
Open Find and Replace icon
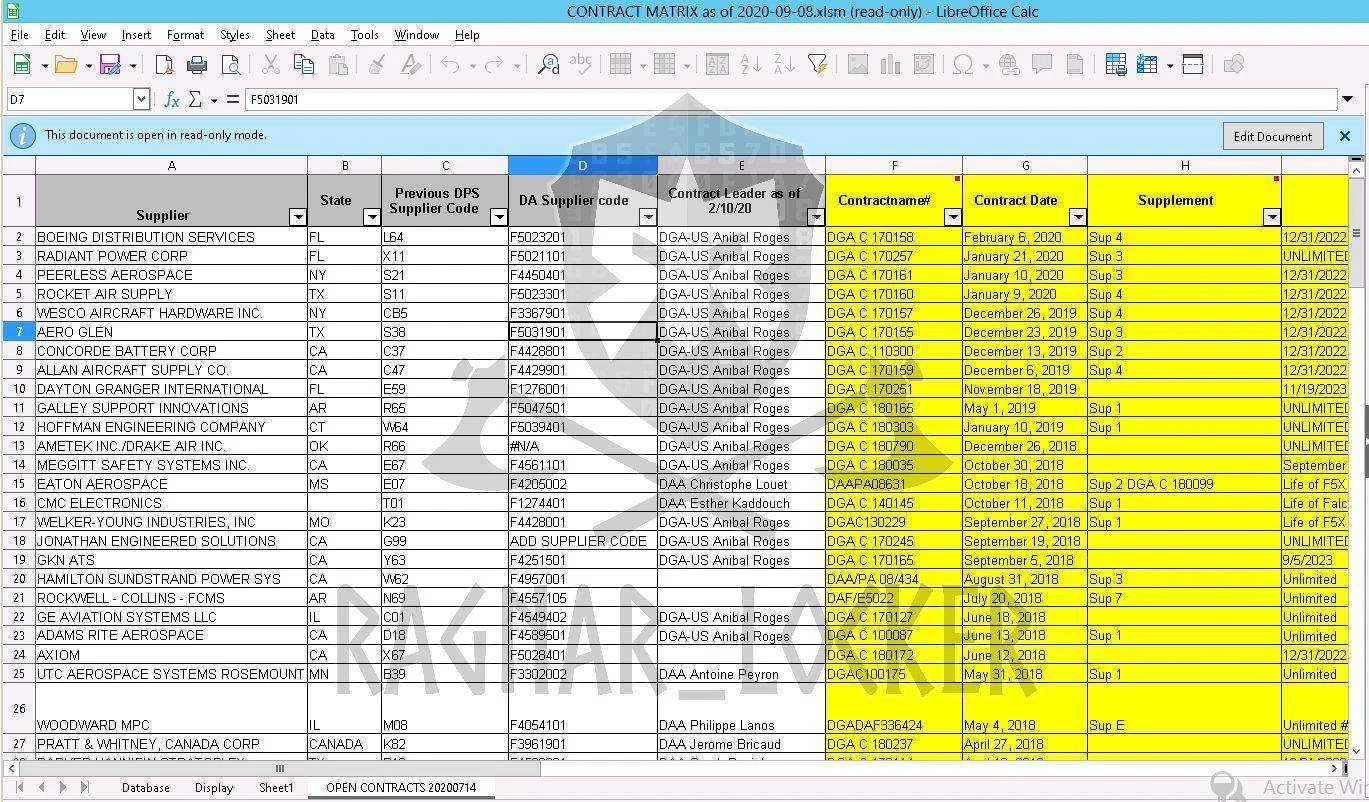click(548, 65)
